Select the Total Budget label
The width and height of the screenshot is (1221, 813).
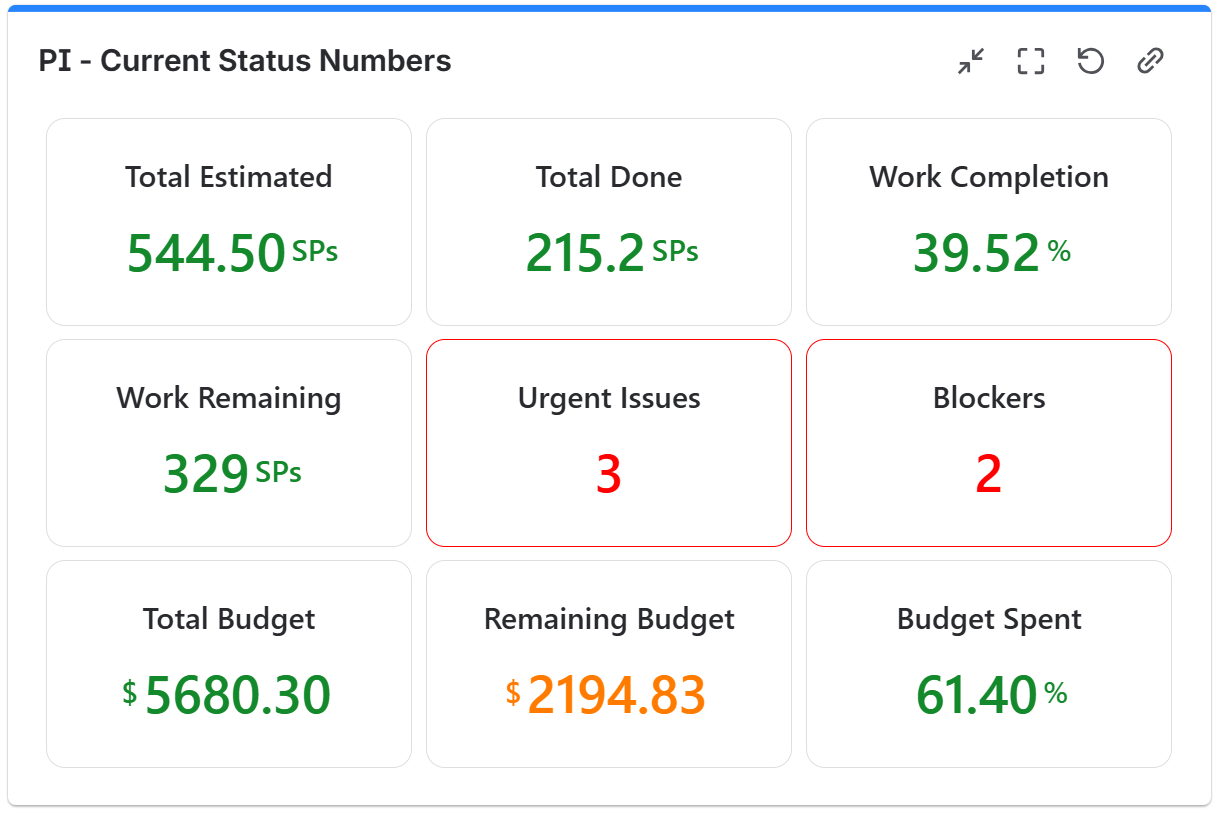(x=229, y=619)
